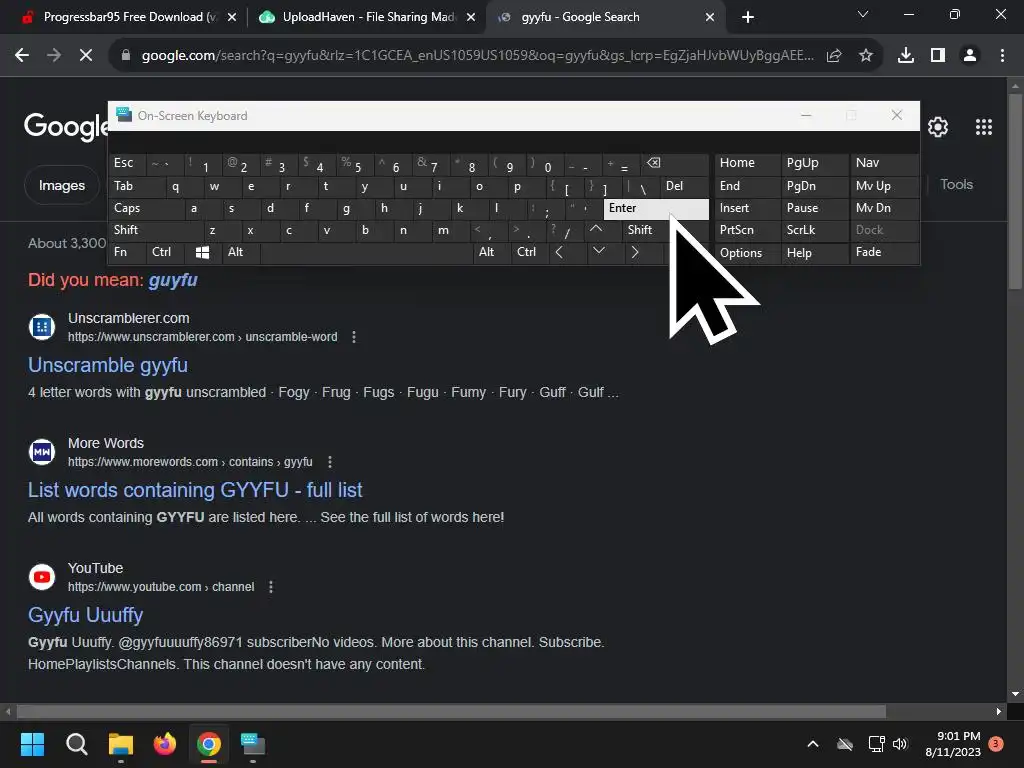1024x768 pixels.
Task: Switch to UploadHaven File Sharing tab
Action: 368,17
